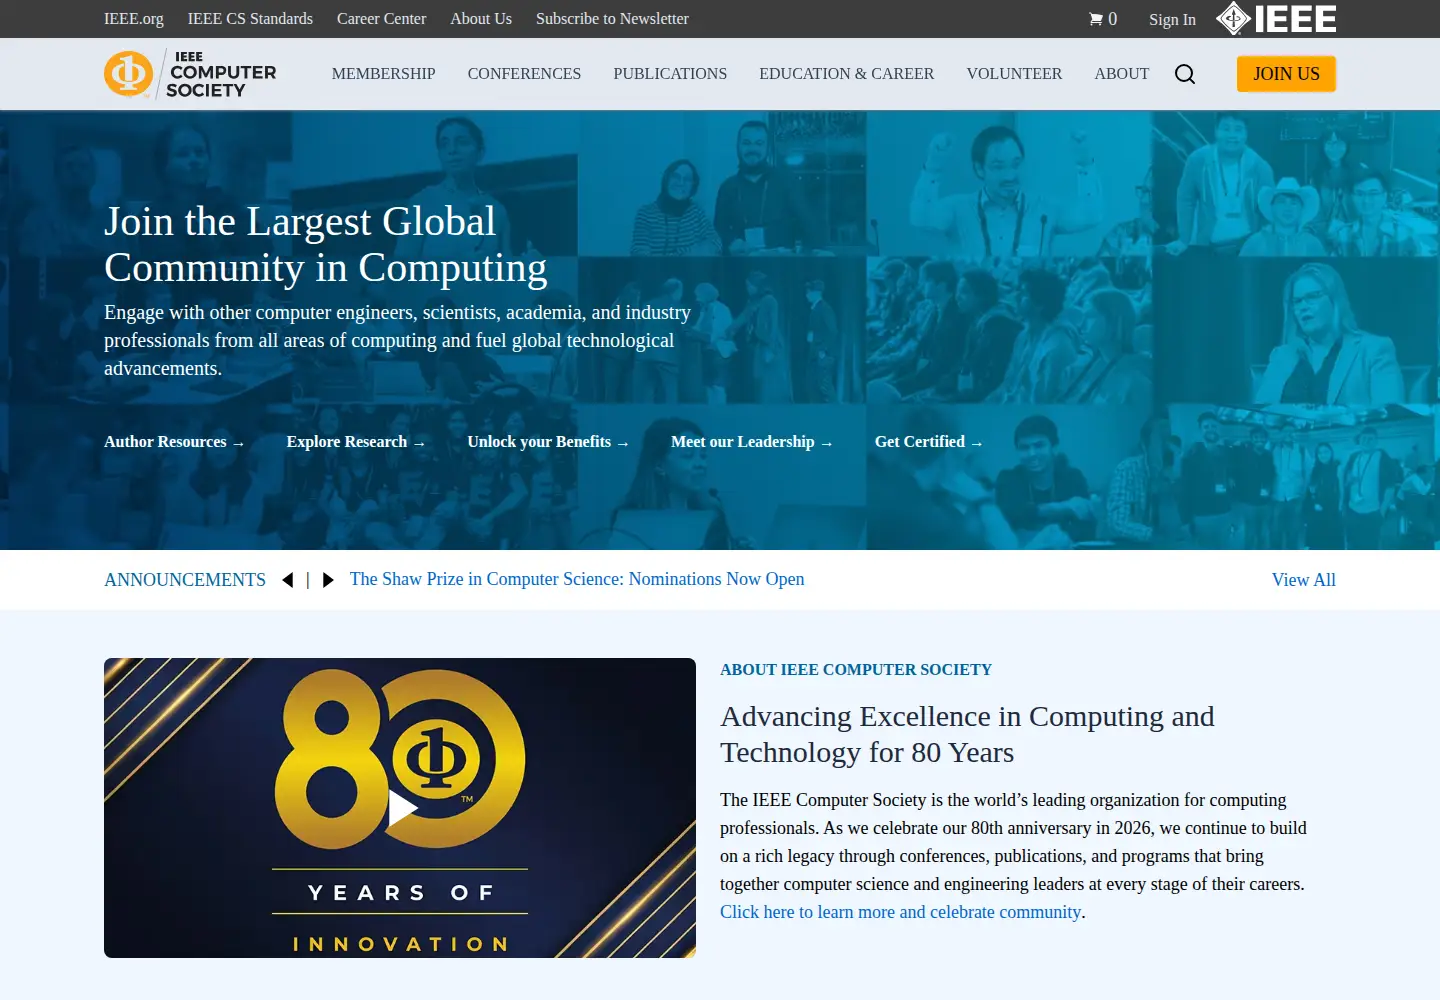Click the ANNOUNCEMENTS label

(x=185, y=580)
